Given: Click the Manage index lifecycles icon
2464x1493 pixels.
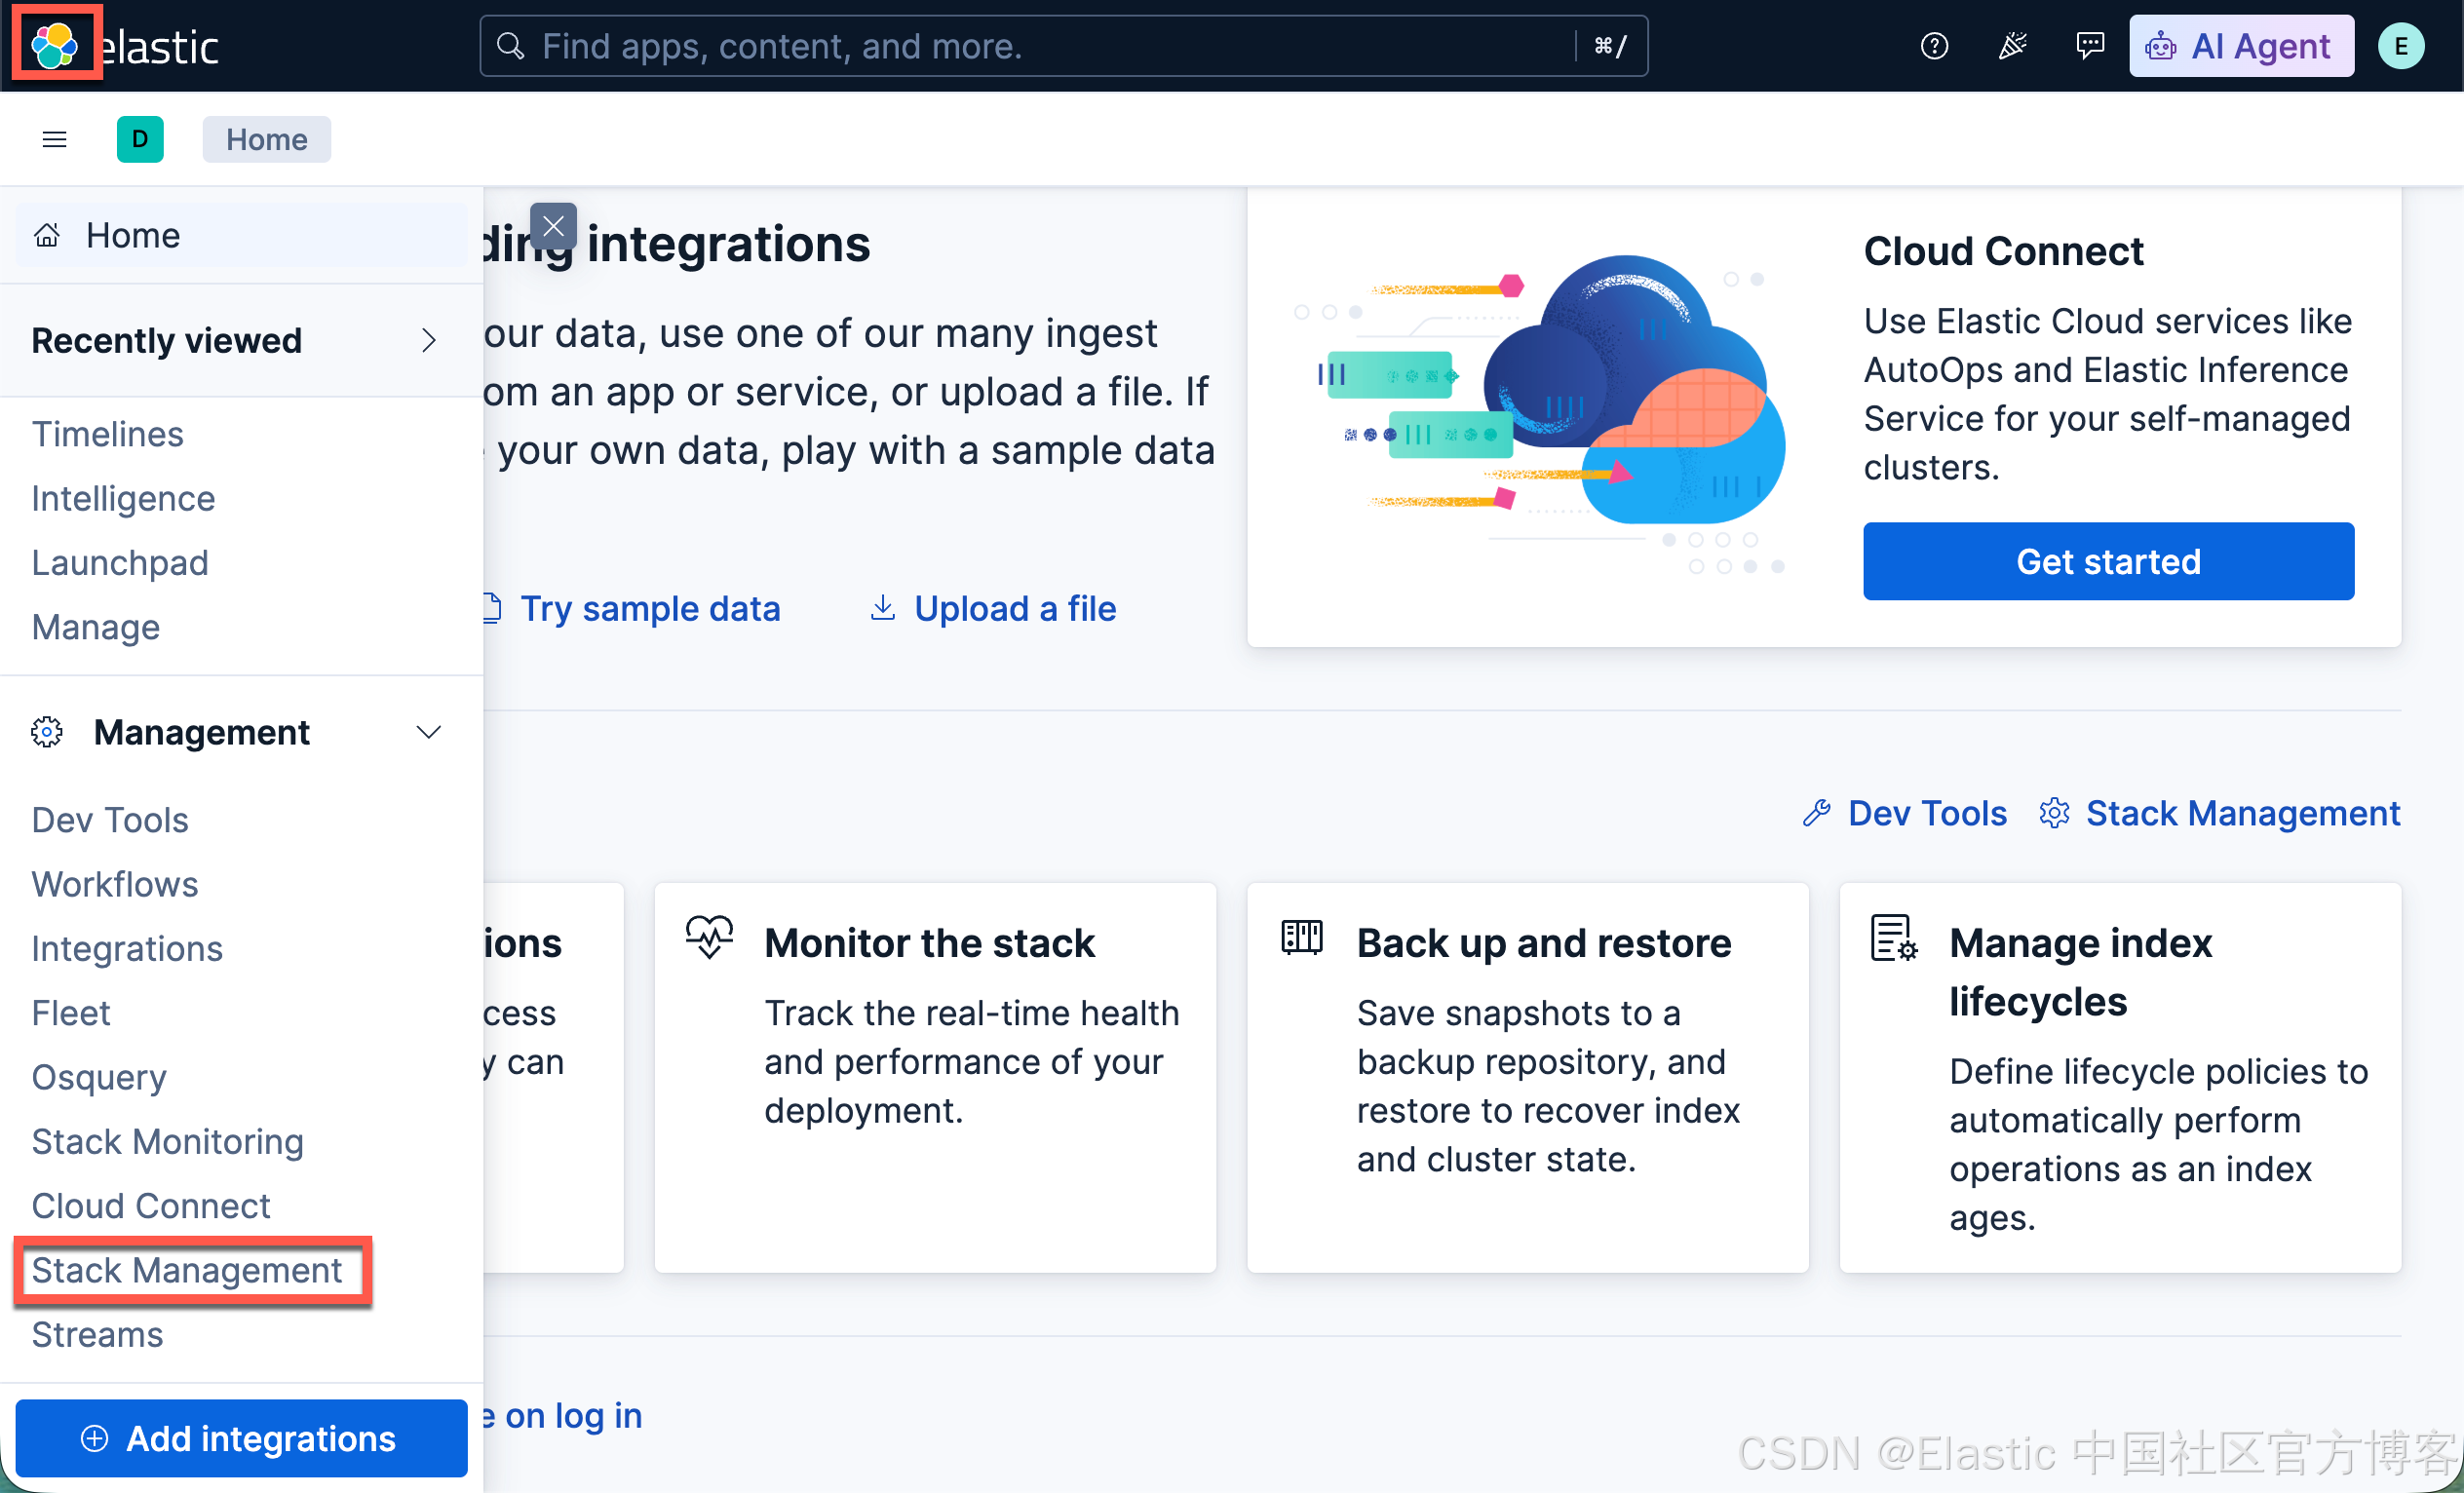Looking at the screenshot, I should 1894,938.
